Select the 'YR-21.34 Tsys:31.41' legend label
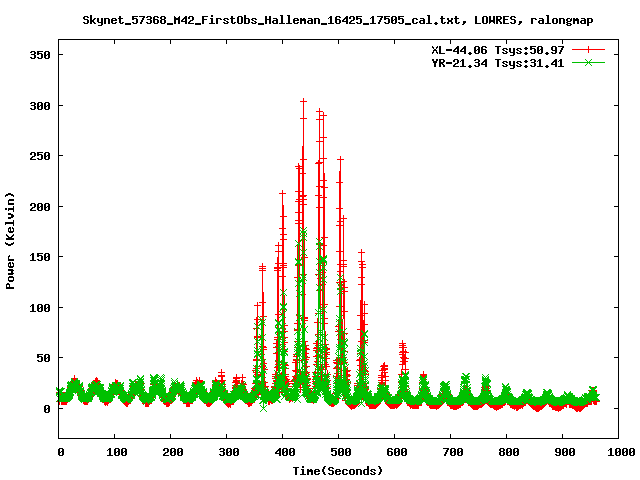This screenshot has width=640, height=480. pyautogui.click(x=498, y=63)
